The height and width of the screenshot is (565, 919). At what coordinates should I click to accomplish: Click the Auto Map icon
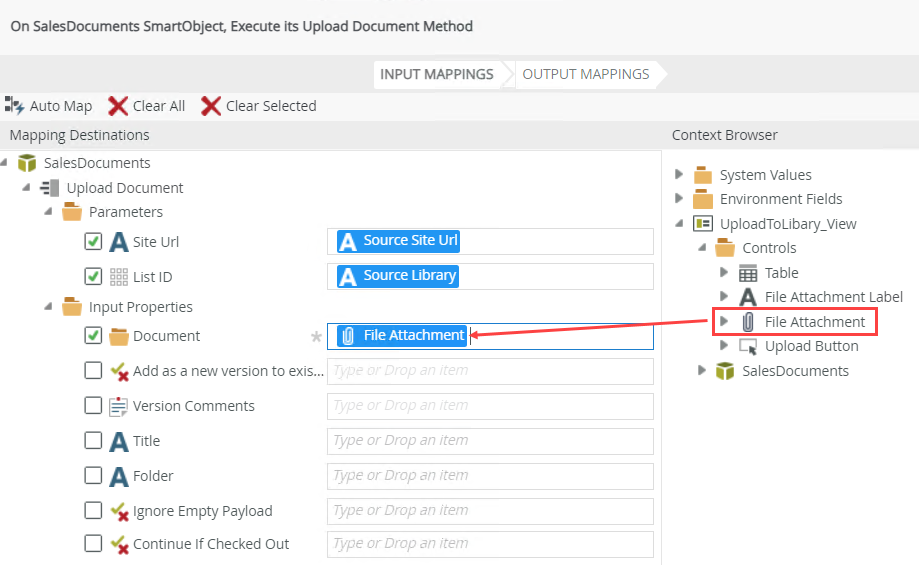point(15,106)
